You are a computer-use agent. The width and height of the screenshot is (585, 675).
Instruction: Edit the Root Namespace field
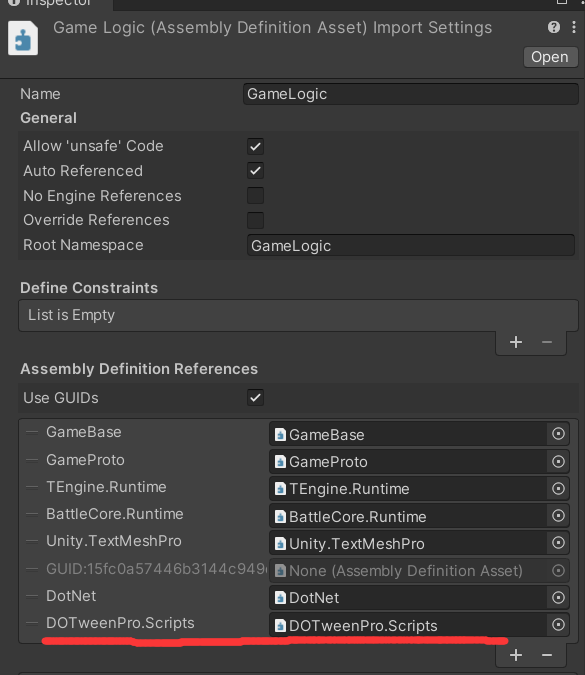411,245
